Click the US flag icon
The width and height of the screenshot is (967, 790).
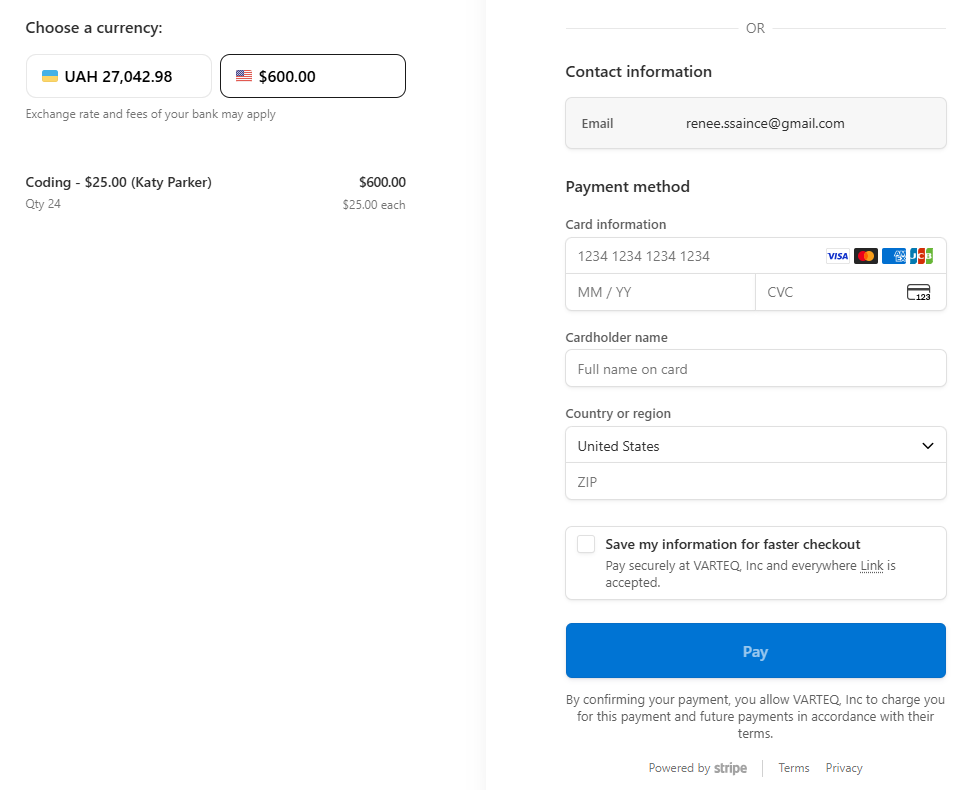click(x=244, y=76)
